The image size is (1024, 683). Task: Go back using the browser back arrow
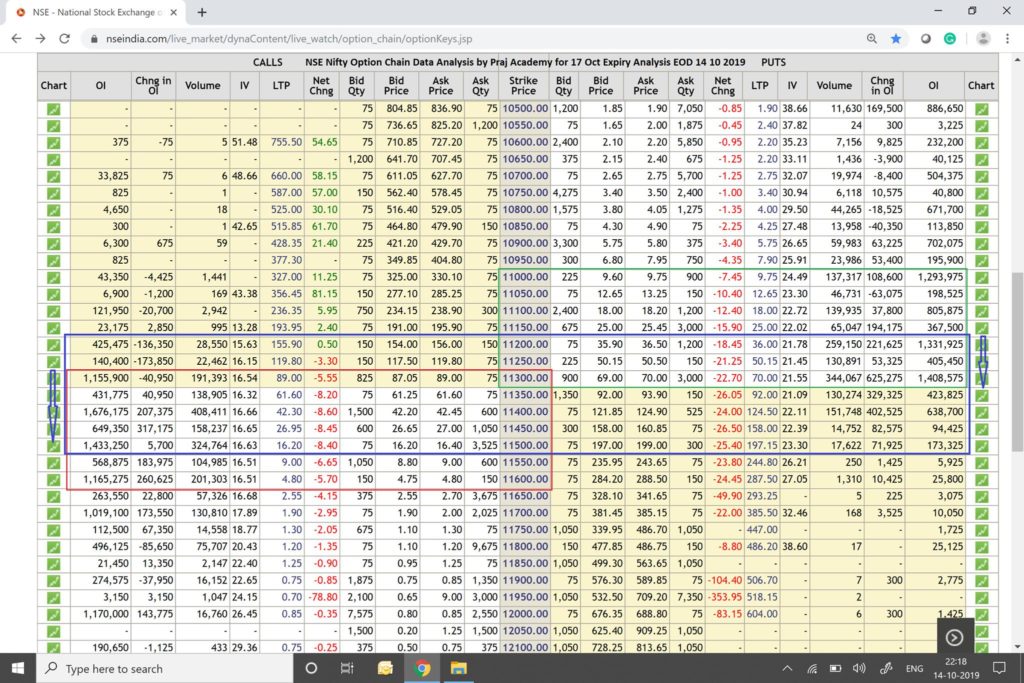16,38
